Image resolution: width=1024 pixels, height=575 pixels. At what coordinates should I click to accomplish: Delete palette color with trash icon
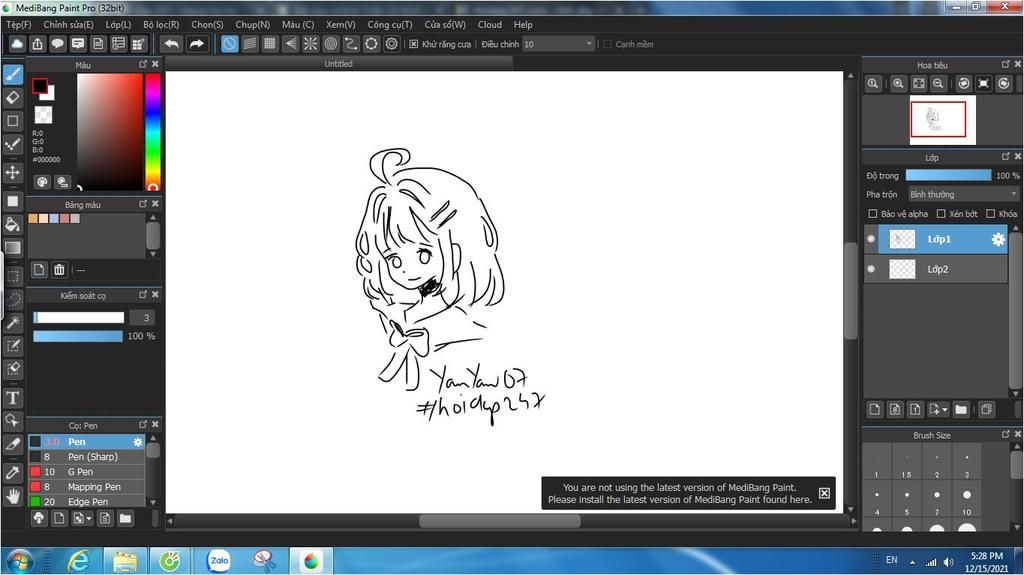click(x=59, y=269)
